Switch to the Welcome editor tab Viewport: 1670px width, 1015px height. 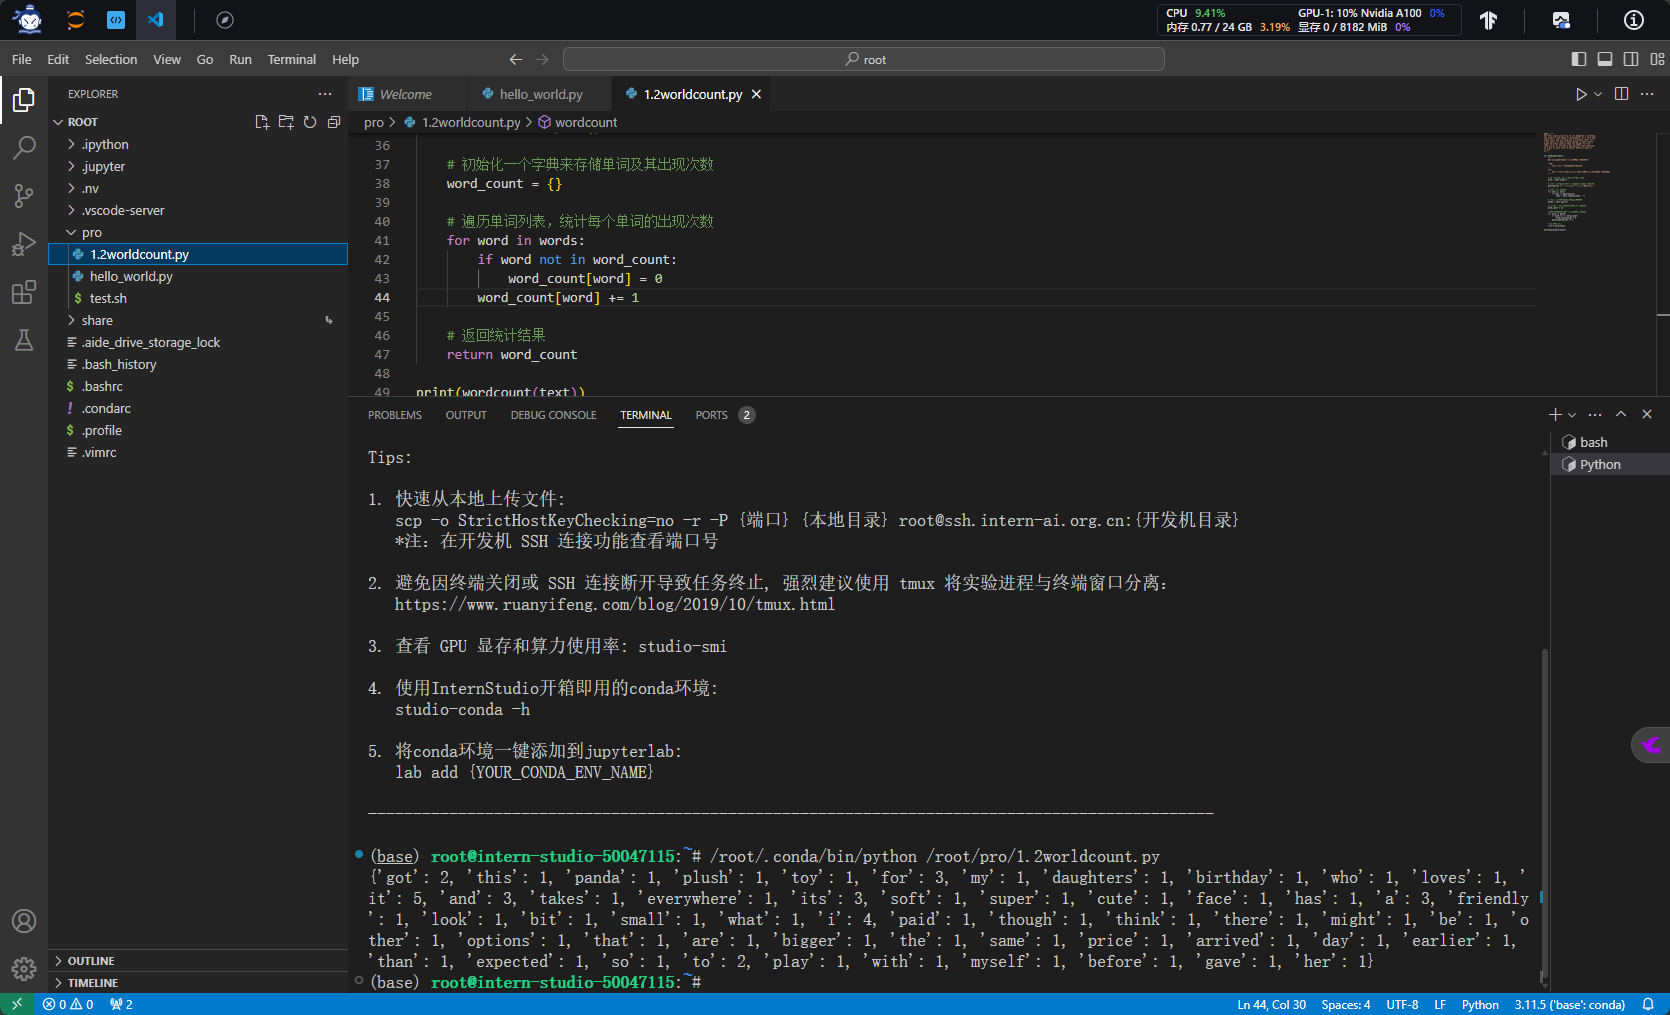click(407, 94)
